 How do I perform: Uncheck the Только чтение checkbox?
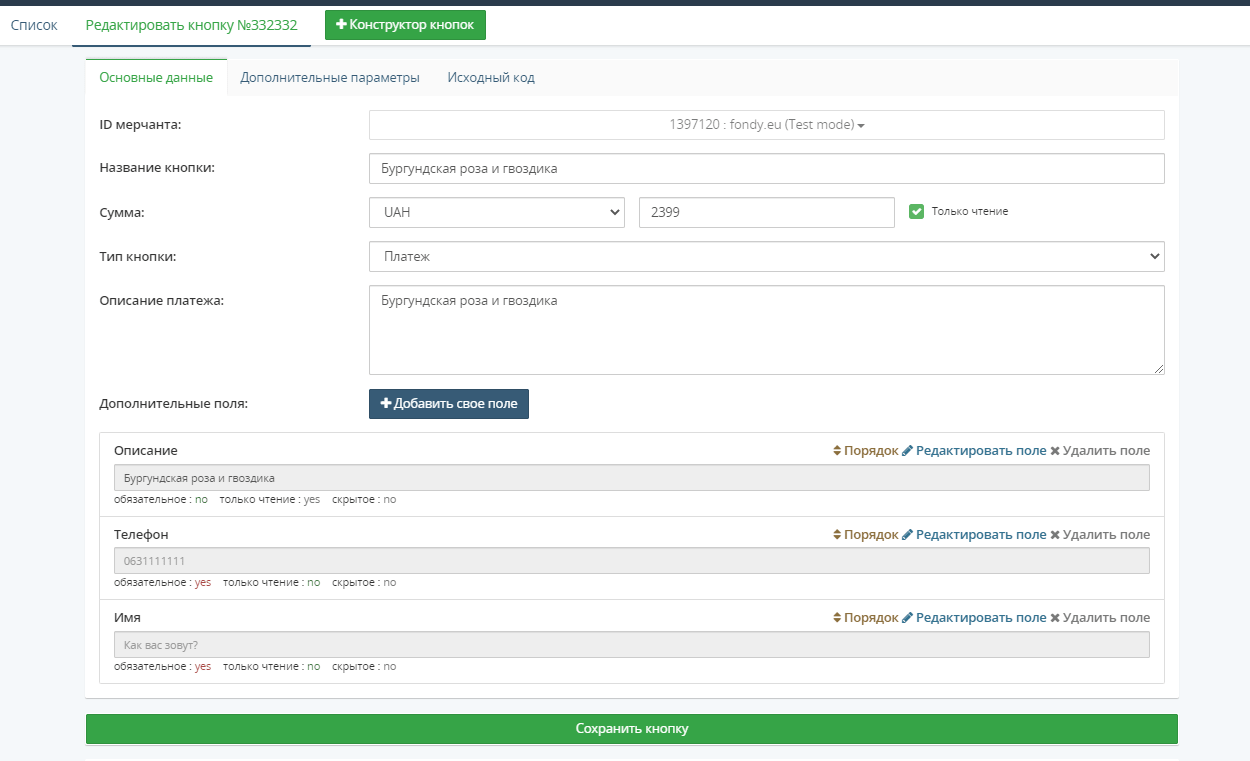coord(916,212)
